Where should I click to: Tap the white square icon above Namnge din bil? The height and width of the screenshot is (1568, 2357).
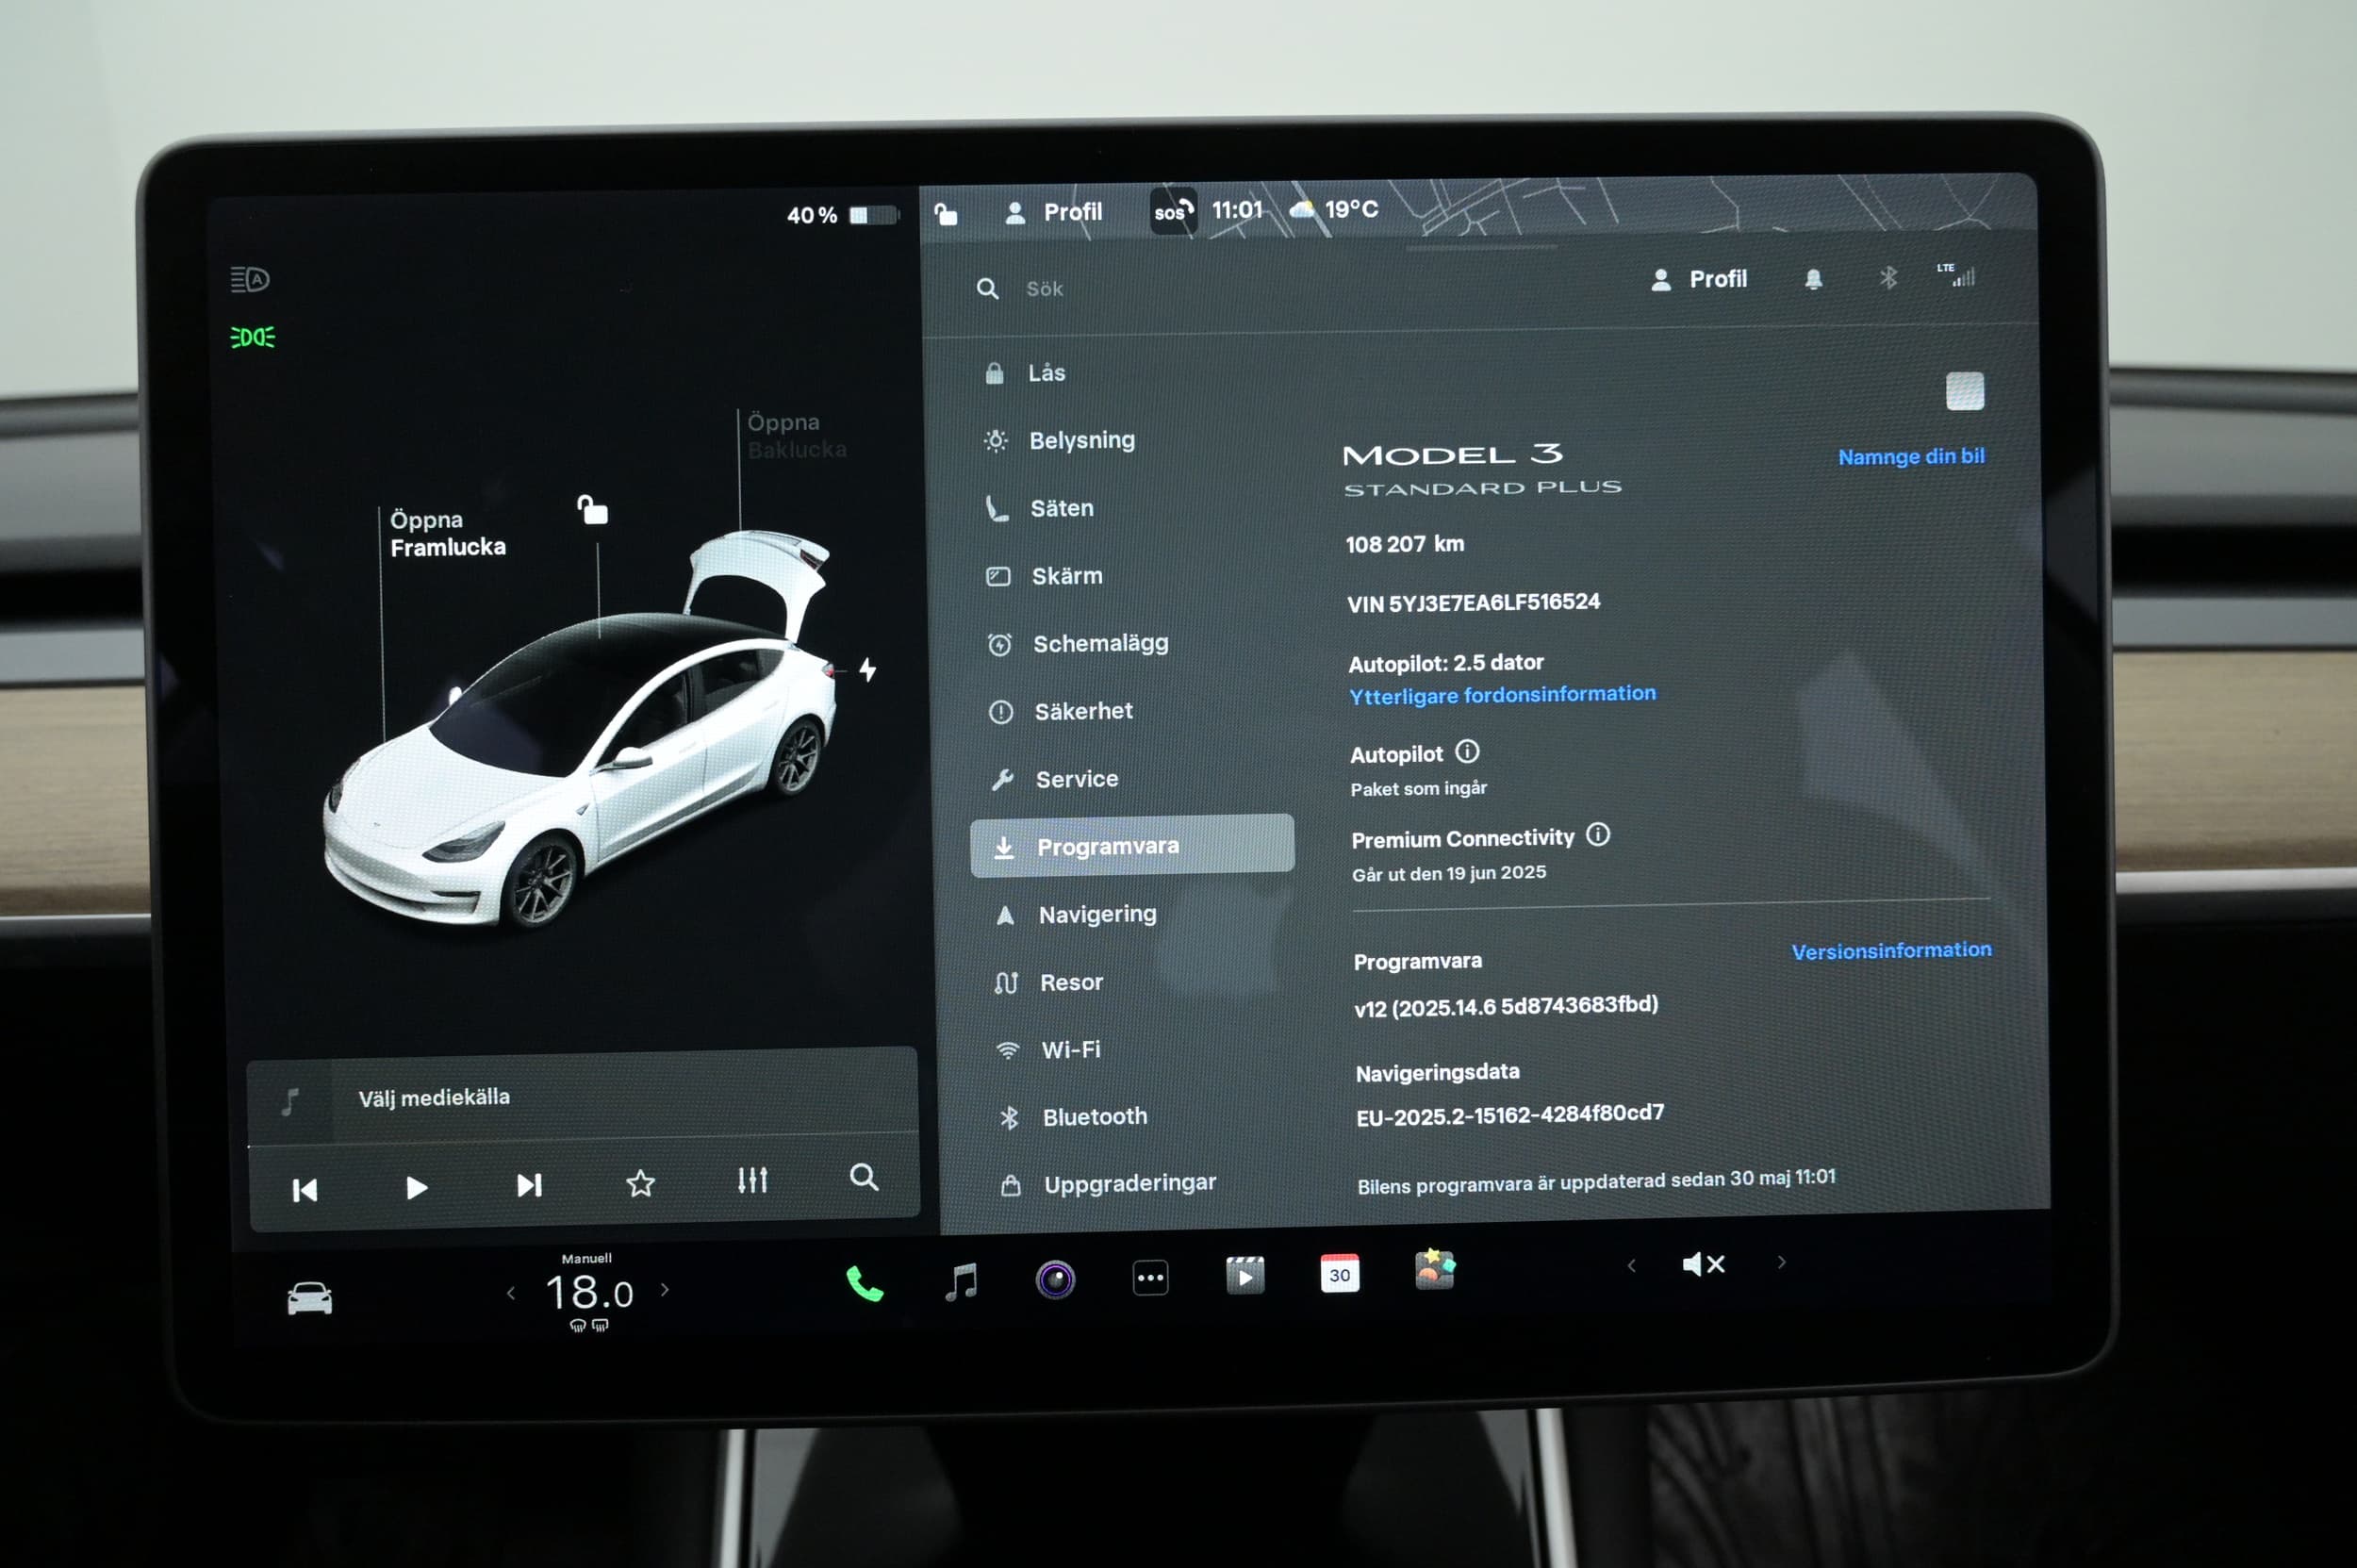1965,391
